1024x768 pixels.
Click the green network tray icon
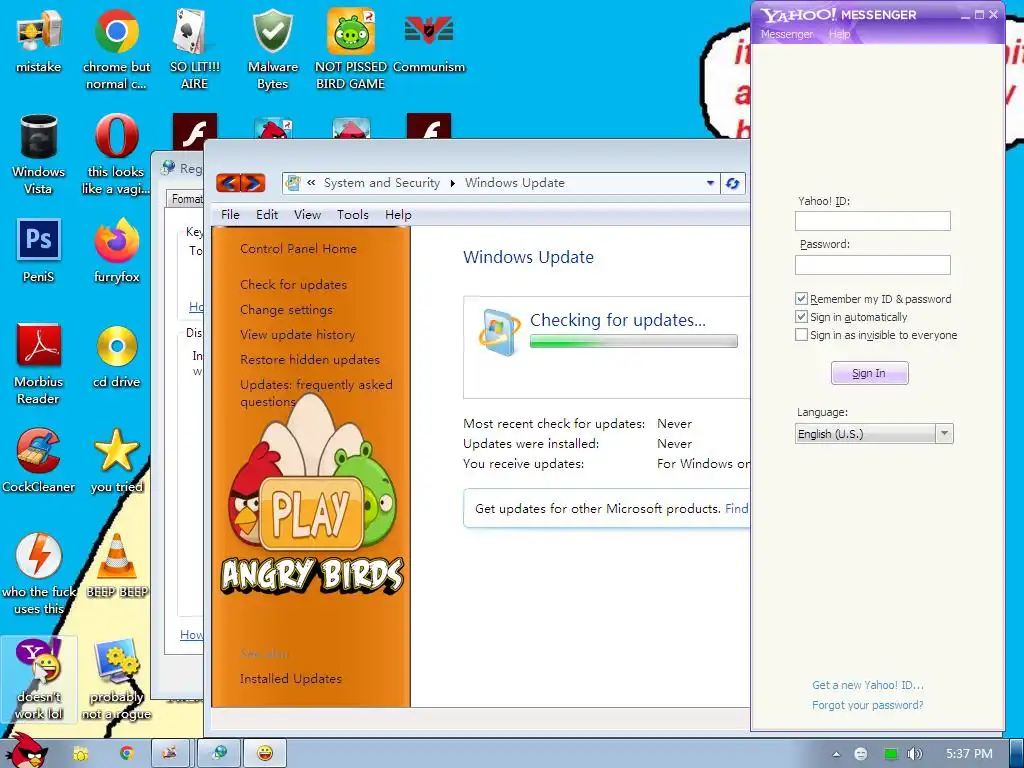pos(890,754)
